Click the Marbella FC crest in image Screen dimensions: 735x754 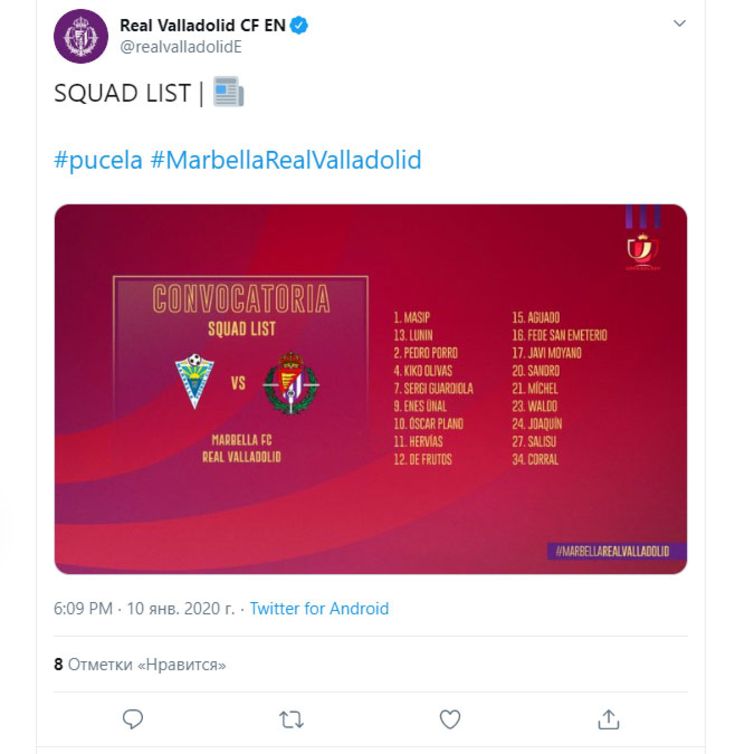[194, 381]
